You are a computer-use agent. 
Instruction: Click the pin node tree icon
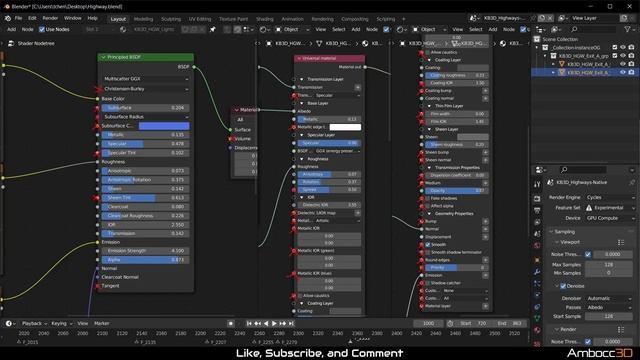213,29
